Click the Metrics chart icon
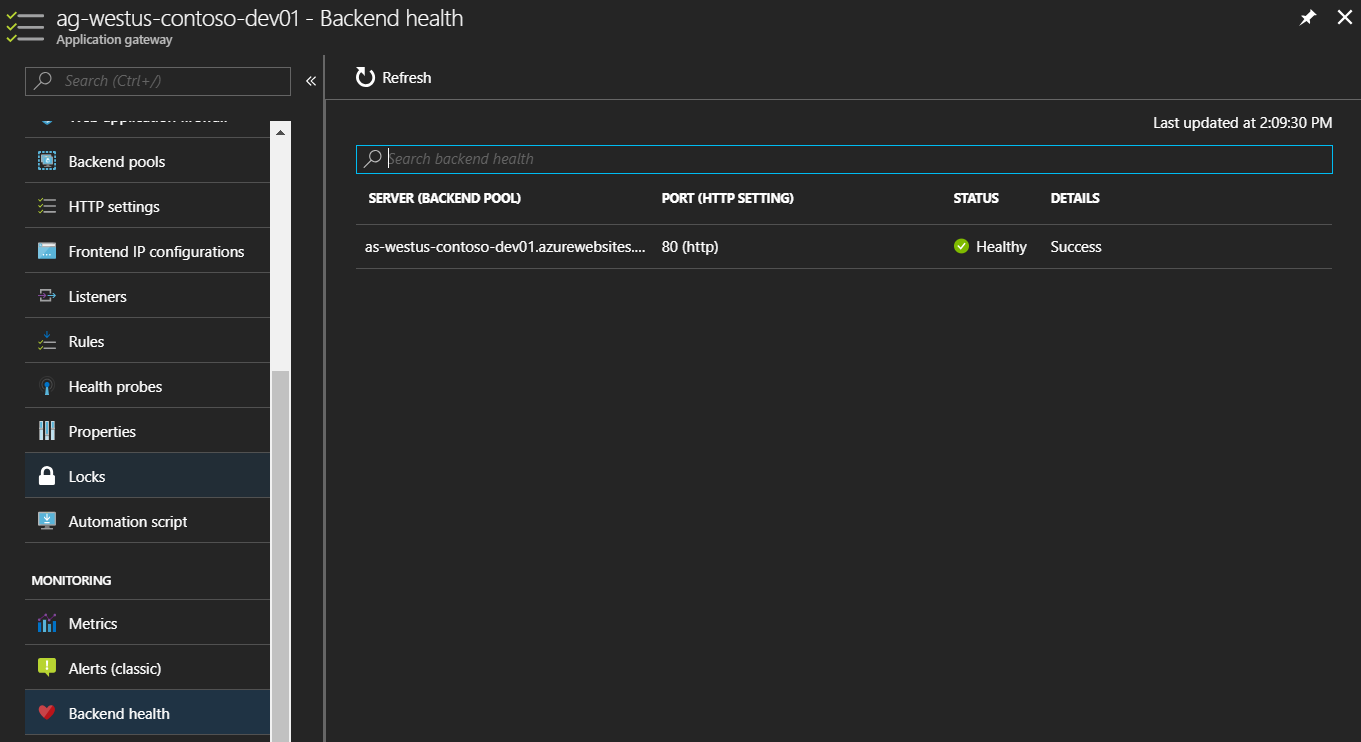Viewport: 1361px width, 742px height. [x=47, y=623]
